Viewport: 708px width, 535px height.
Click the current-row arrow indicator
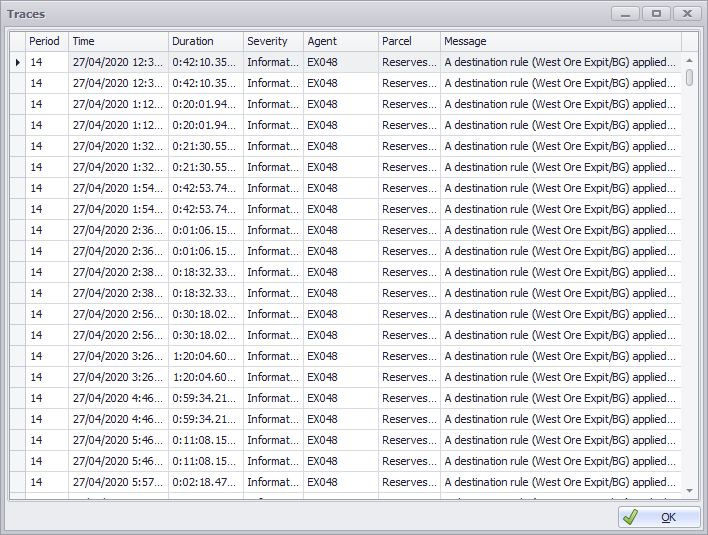coord(18,62)
